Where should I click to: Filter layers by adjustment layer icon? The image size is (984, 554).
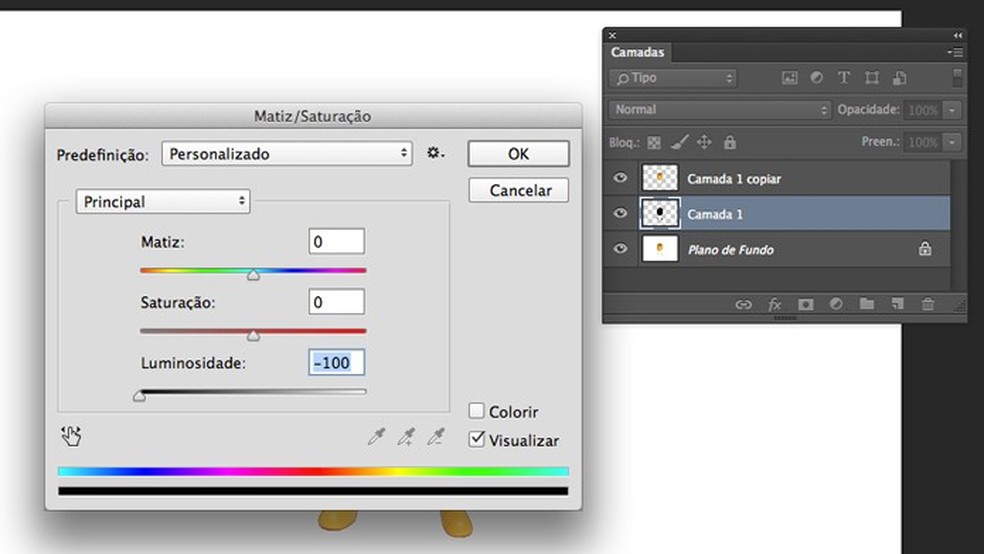click(x=816, y=78)
